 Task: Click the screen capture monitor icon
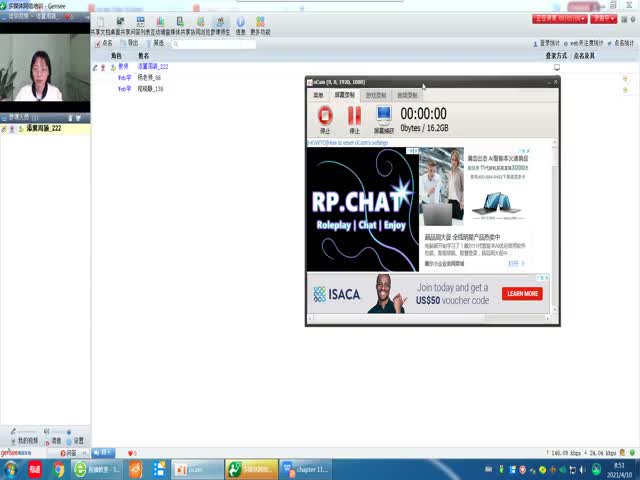pyautogui.click(x=384, y=116)
